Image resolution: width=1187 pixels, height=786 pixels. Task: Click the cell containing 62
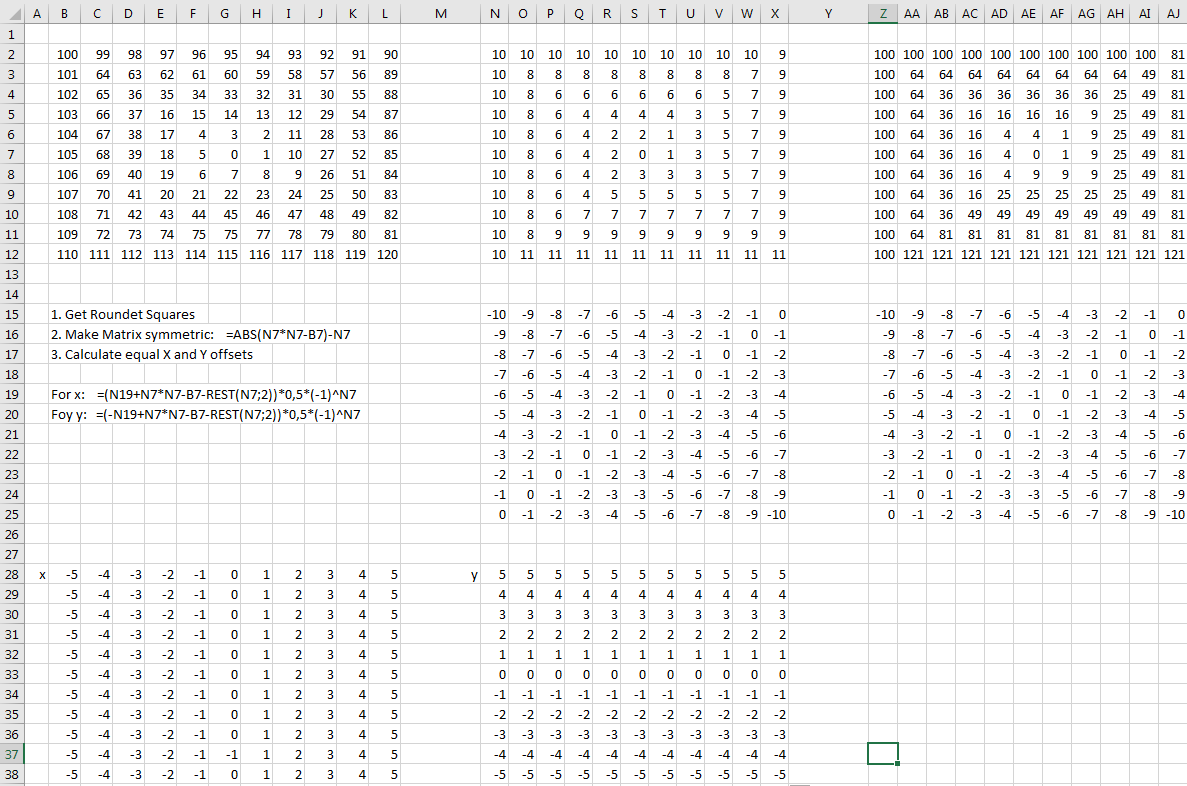pyautogui.click(x=160, y=74)
